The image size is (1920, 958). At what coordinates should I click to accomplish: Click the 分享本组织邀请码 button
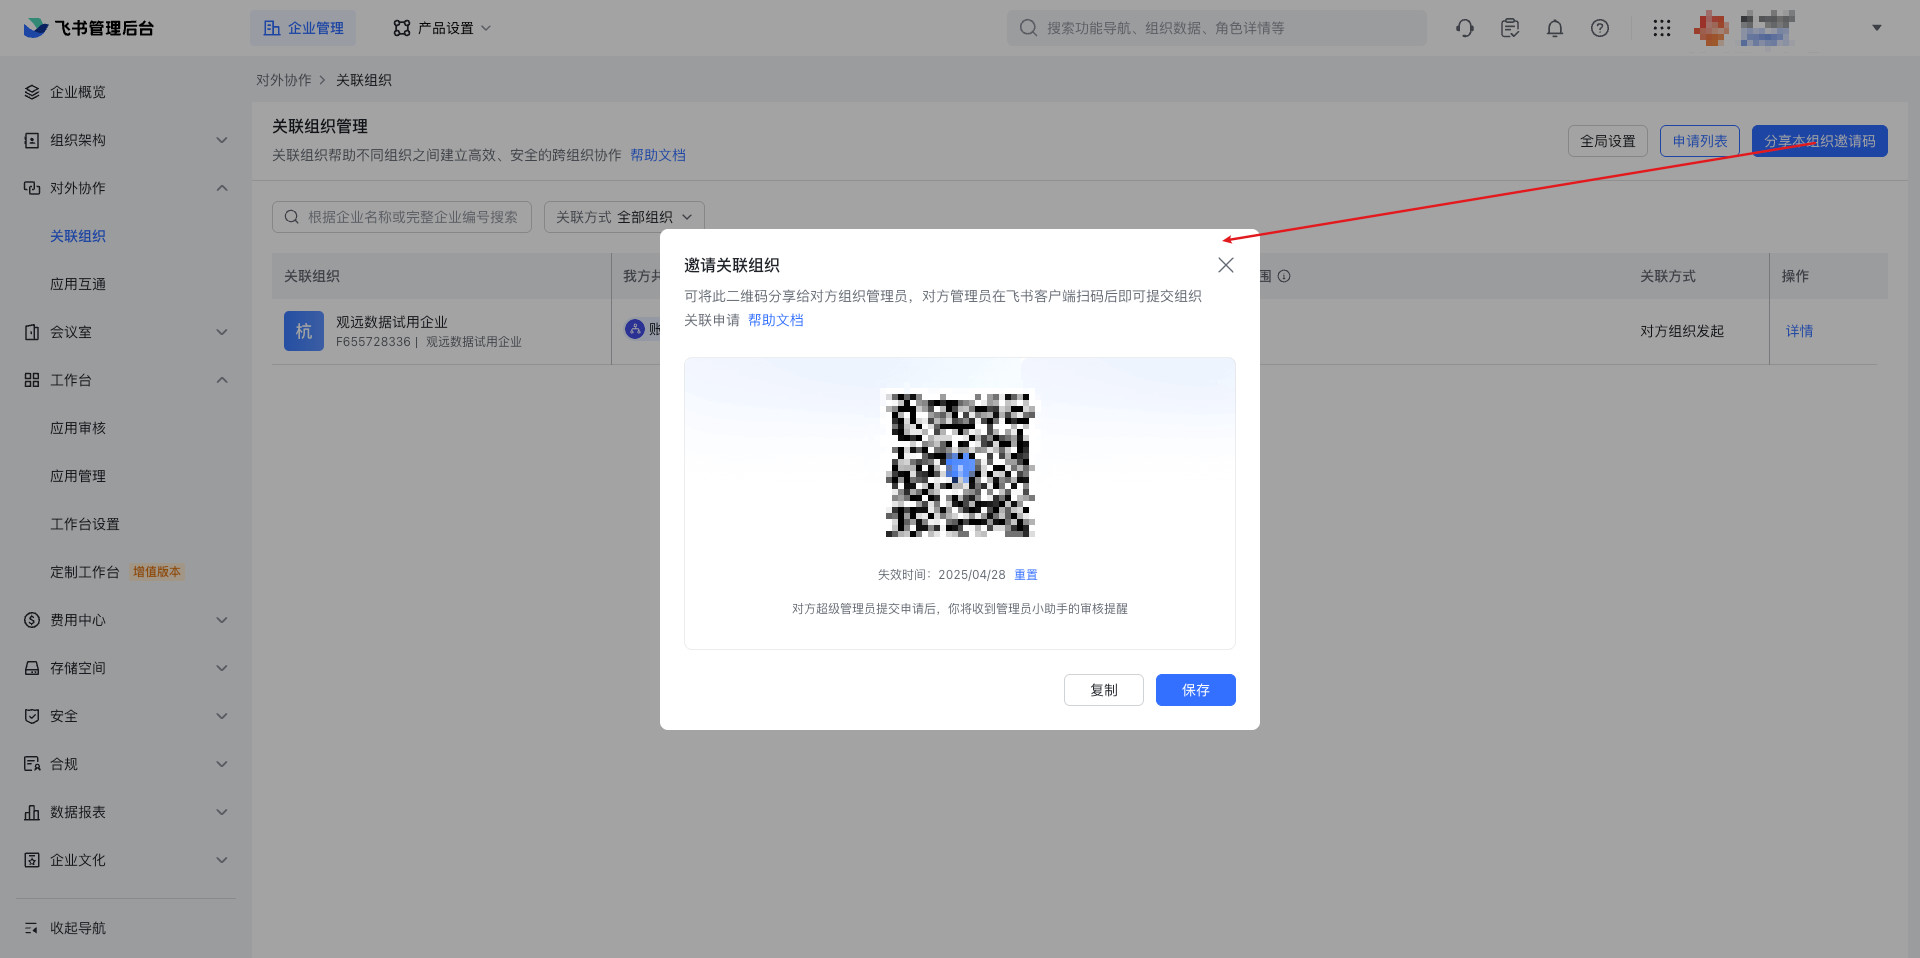pos(1820,141)
